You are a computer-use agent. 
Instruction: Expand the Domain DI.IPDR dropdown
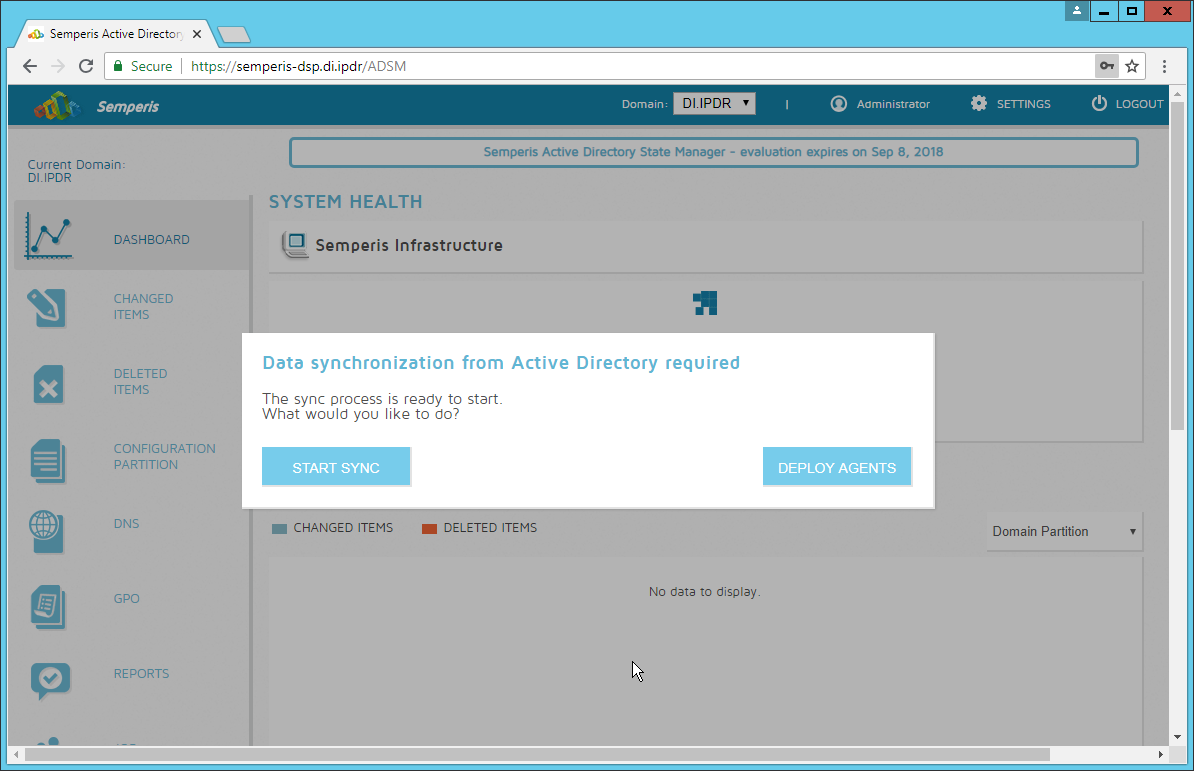(714, 103)
